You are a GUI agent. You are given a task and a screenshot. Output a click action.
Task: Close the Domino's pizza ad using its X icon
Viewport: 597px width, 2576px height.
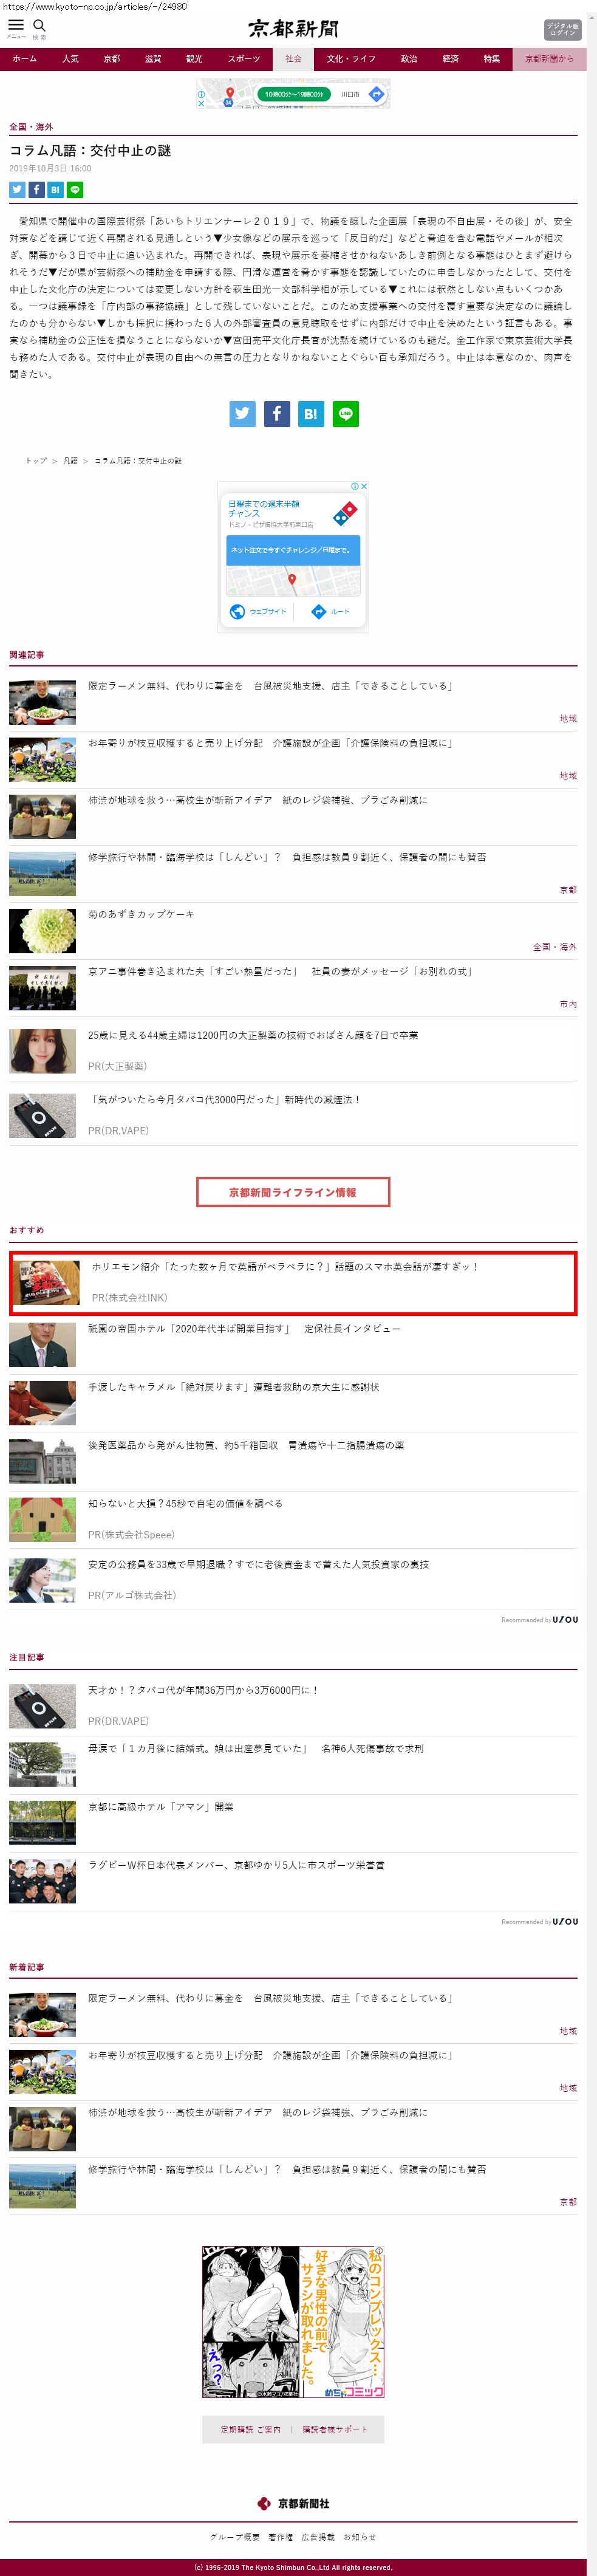364,486
